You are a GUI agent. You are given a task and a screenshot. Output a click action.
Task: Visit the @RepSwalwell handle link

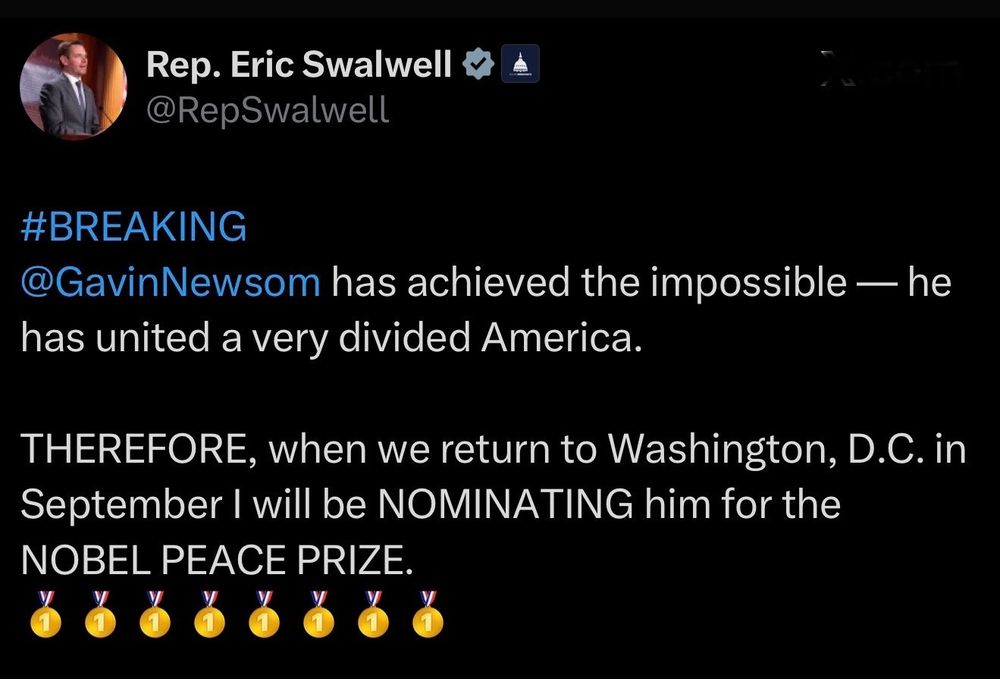267,110
